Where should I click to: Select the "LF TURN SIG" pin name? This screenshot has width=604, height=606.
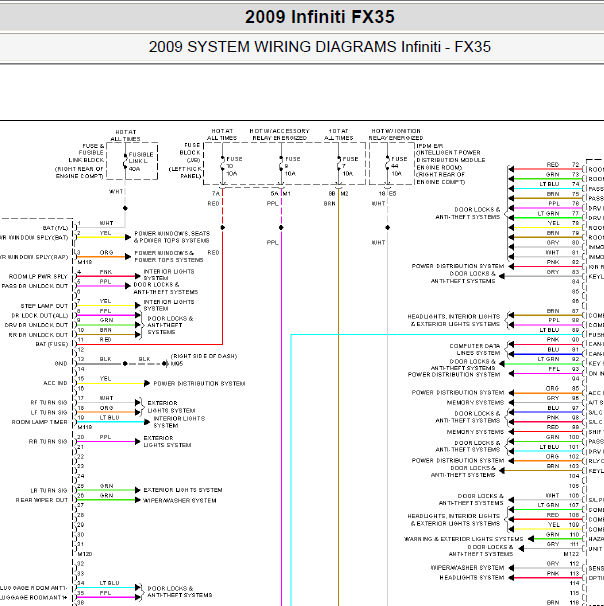[x=49, y=413]
